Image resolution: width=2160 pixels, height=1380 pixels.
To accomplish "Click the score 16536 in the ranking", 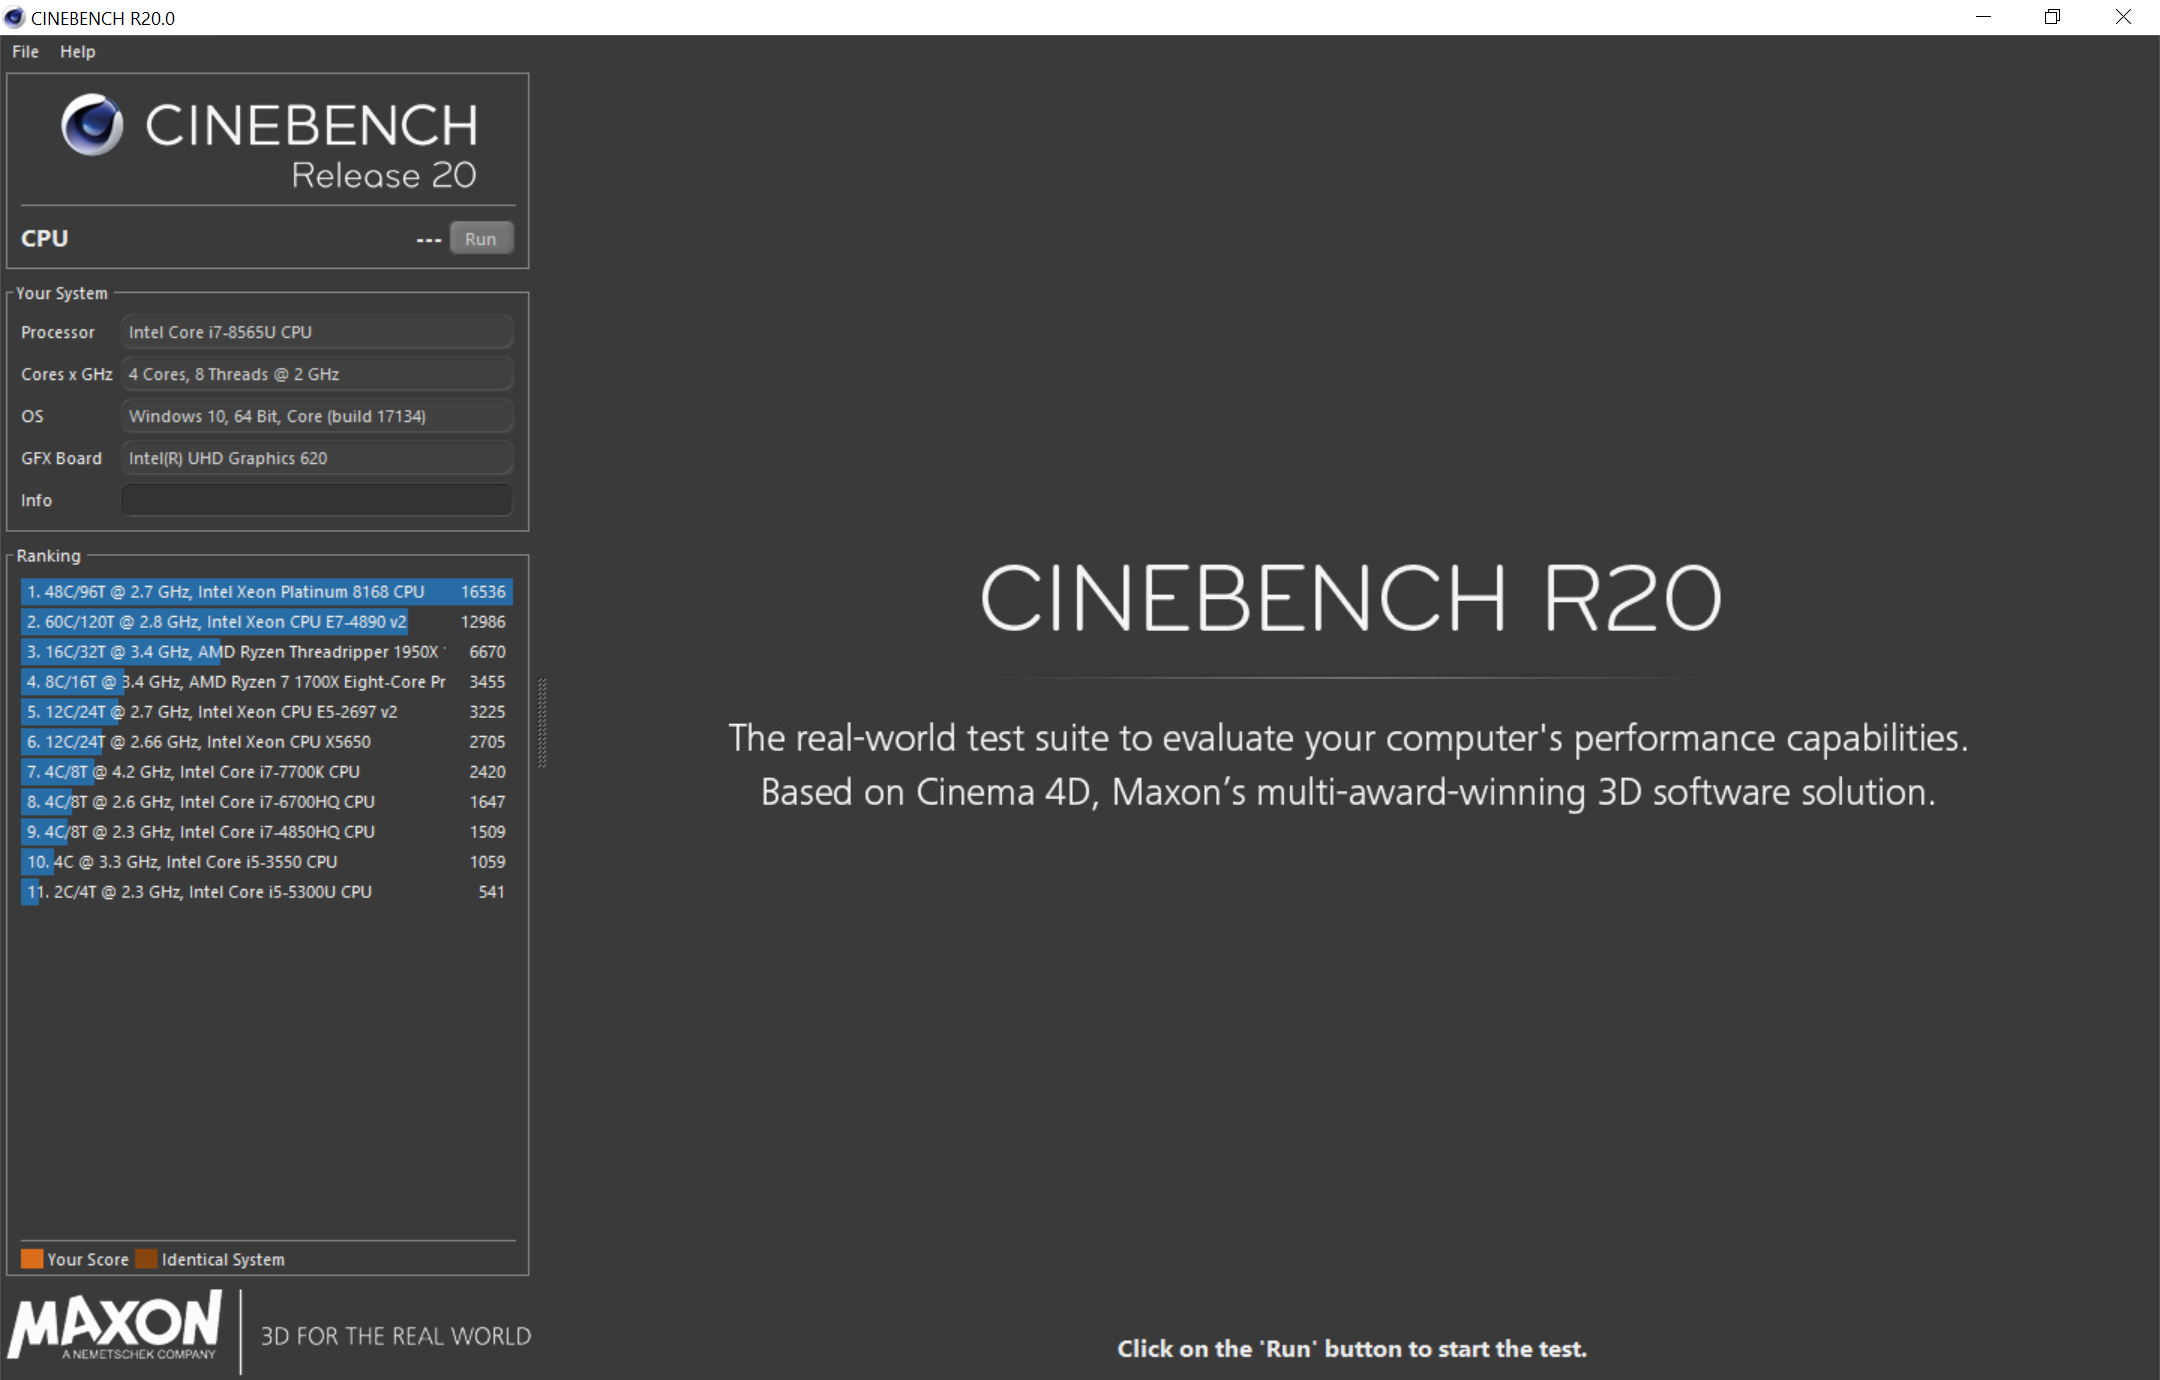I will (483, 592).
